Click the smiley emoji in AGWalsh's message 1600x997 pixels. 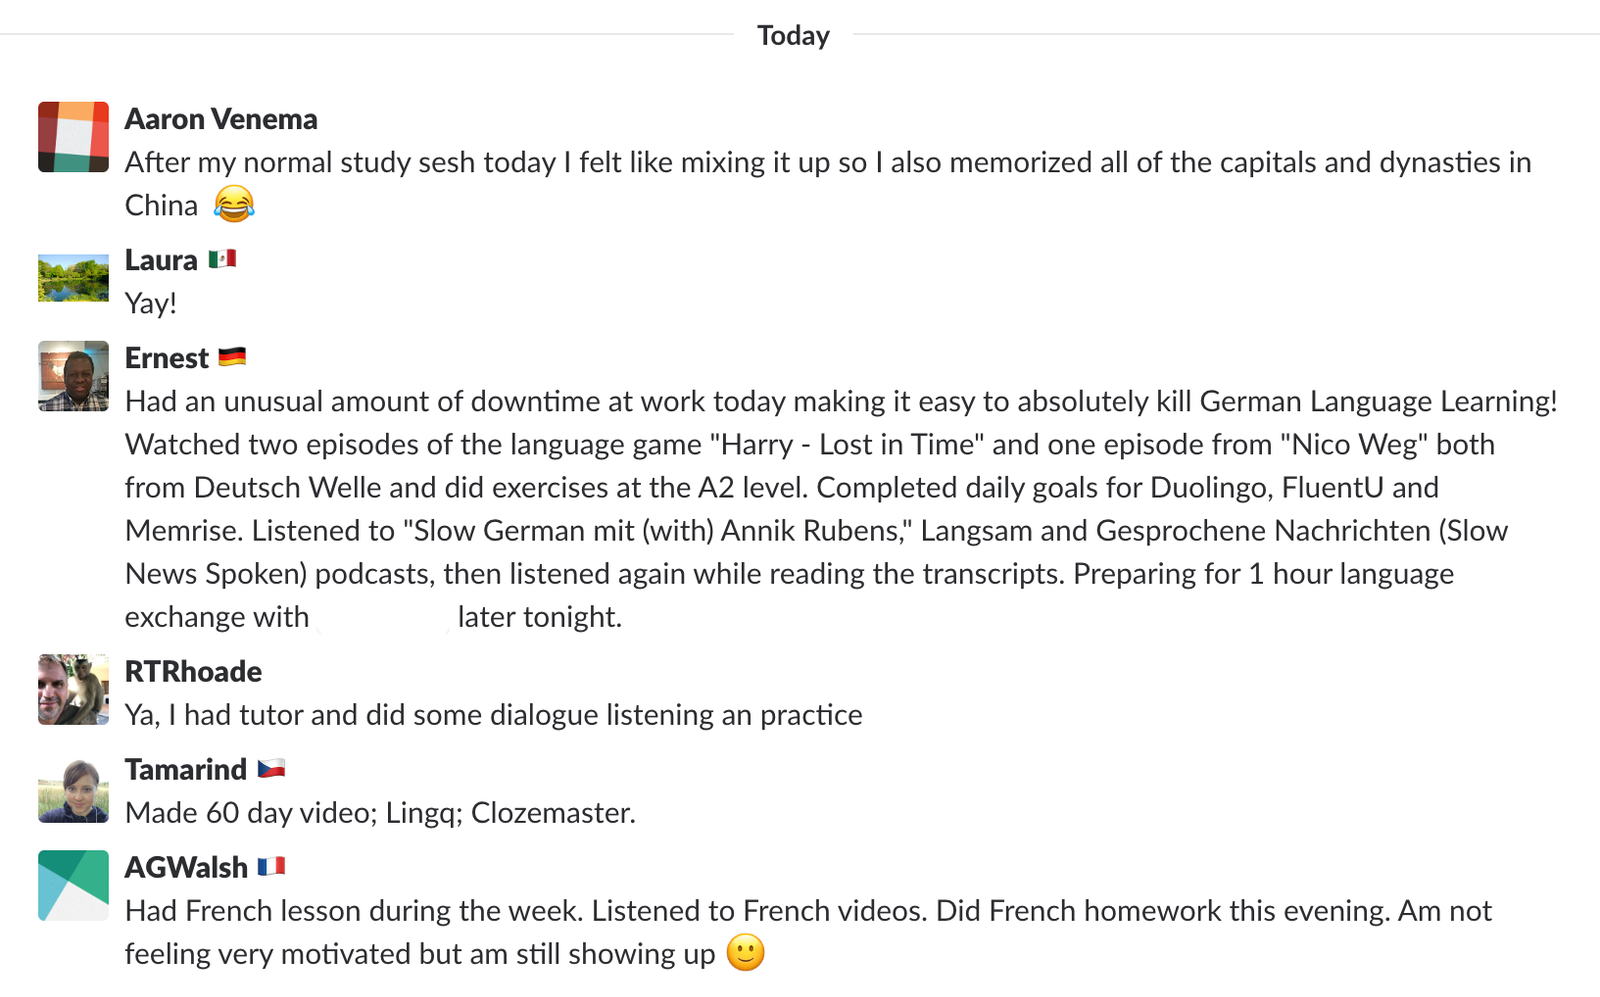pos(745,953)
